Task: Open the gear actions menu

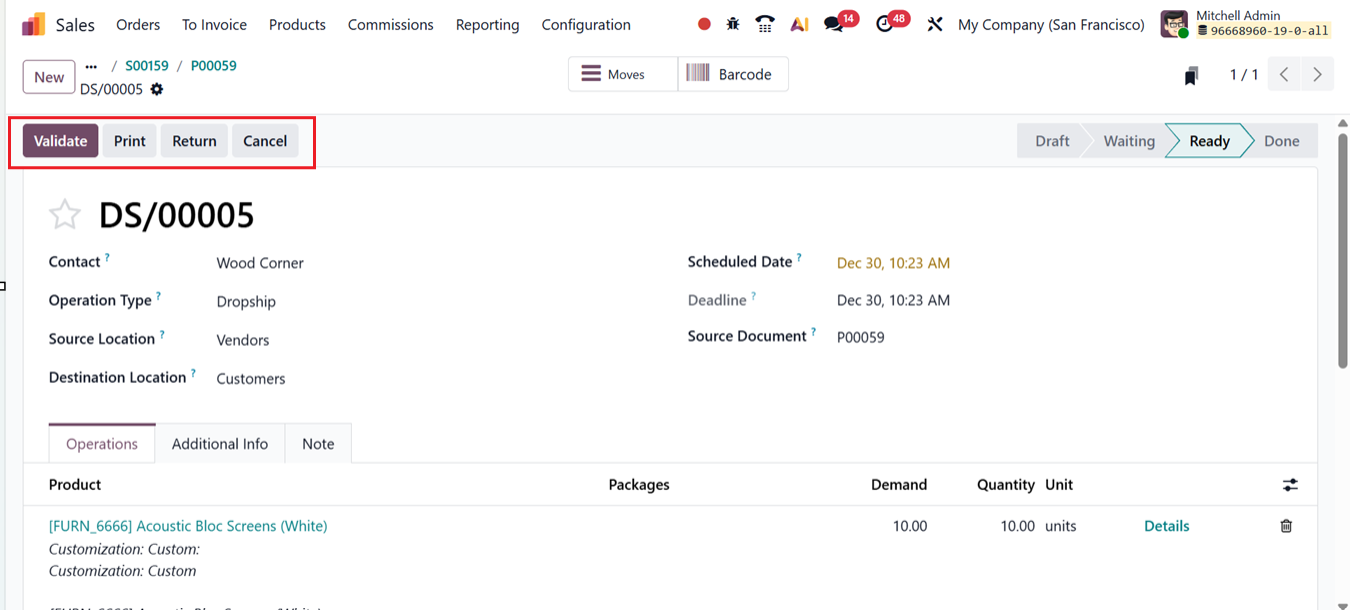Action: pos(157,89)
